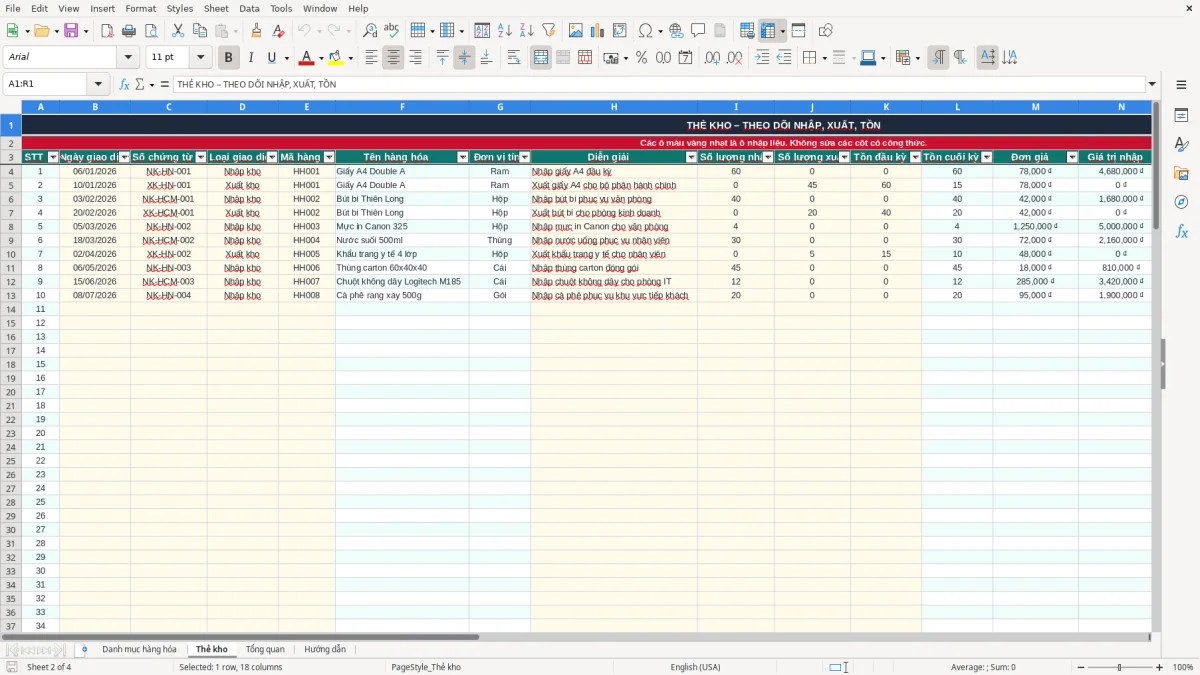This screenshot has height=675, width=1200.
Task: Open the Đơn giá filter dropdown
Action: (1072, 158)
